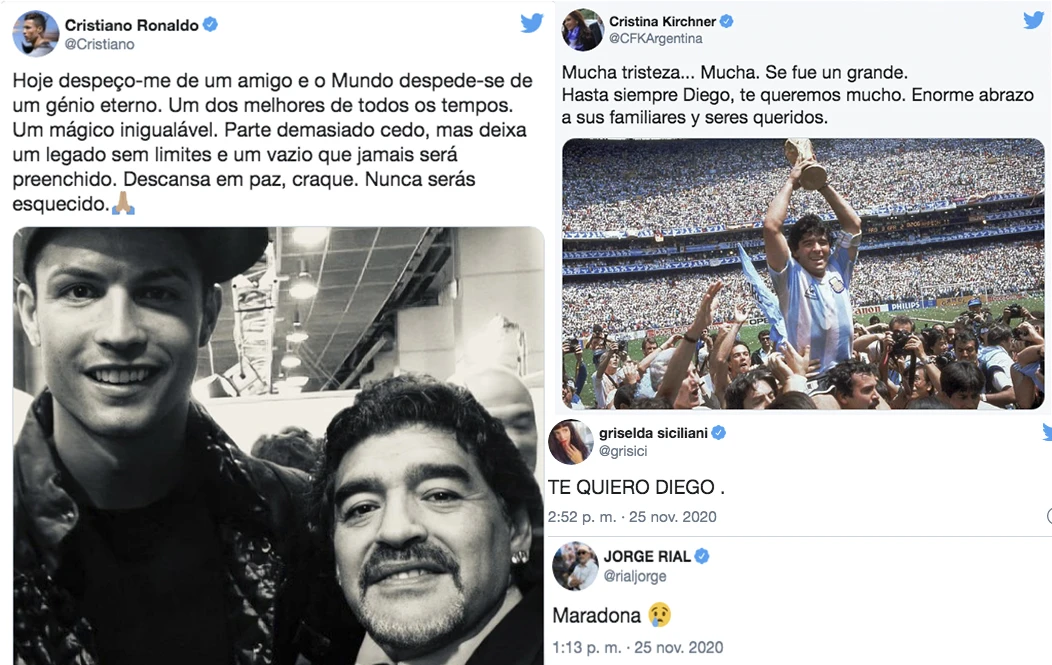Click griselda siciliani's profile avatar
Viewport: 1052px width, 665px height.
pyautogui.click(x=571, y=442)
